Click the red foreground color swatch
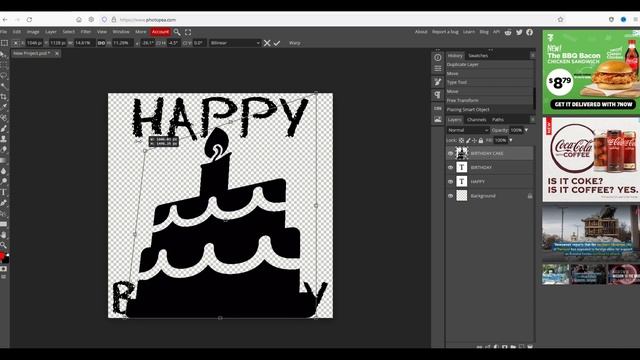Viewport: 640px width, 360px height. 2,256
